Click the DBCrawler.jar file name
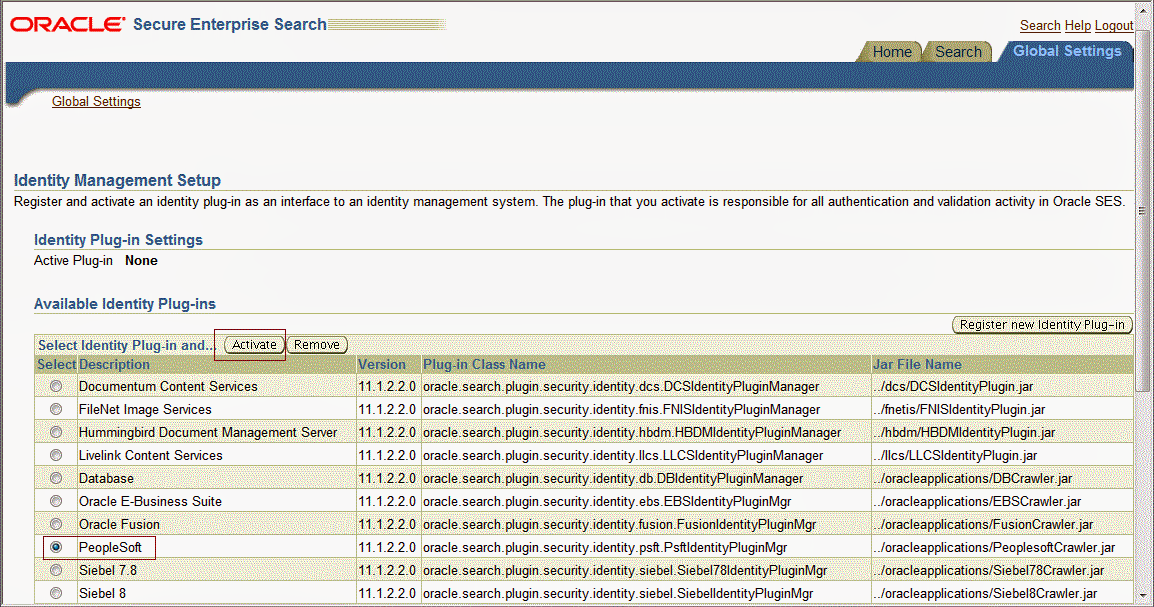Viewport: 1154px width, 607px height. (973, 478)
